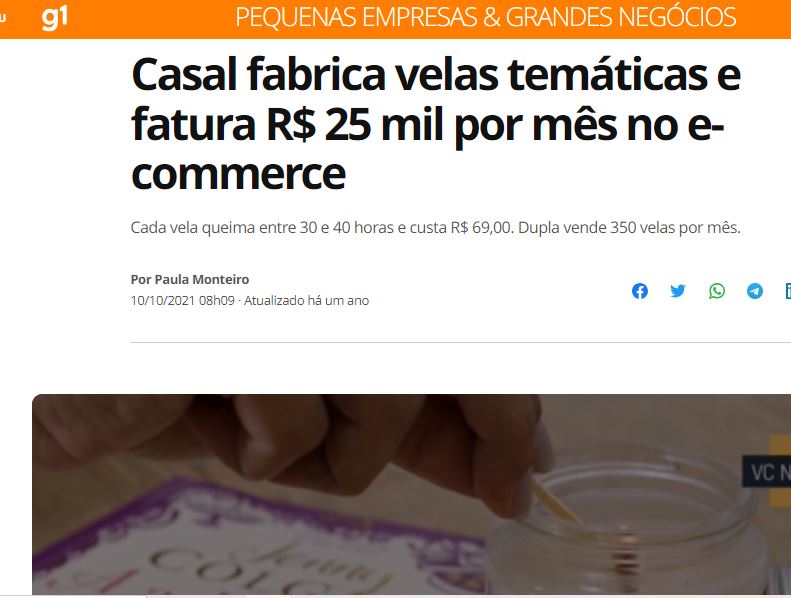This screenshot has height=598, width=791.
Task: Click the 'Atualizado há um ano' text
Action: tap(306, 300)
